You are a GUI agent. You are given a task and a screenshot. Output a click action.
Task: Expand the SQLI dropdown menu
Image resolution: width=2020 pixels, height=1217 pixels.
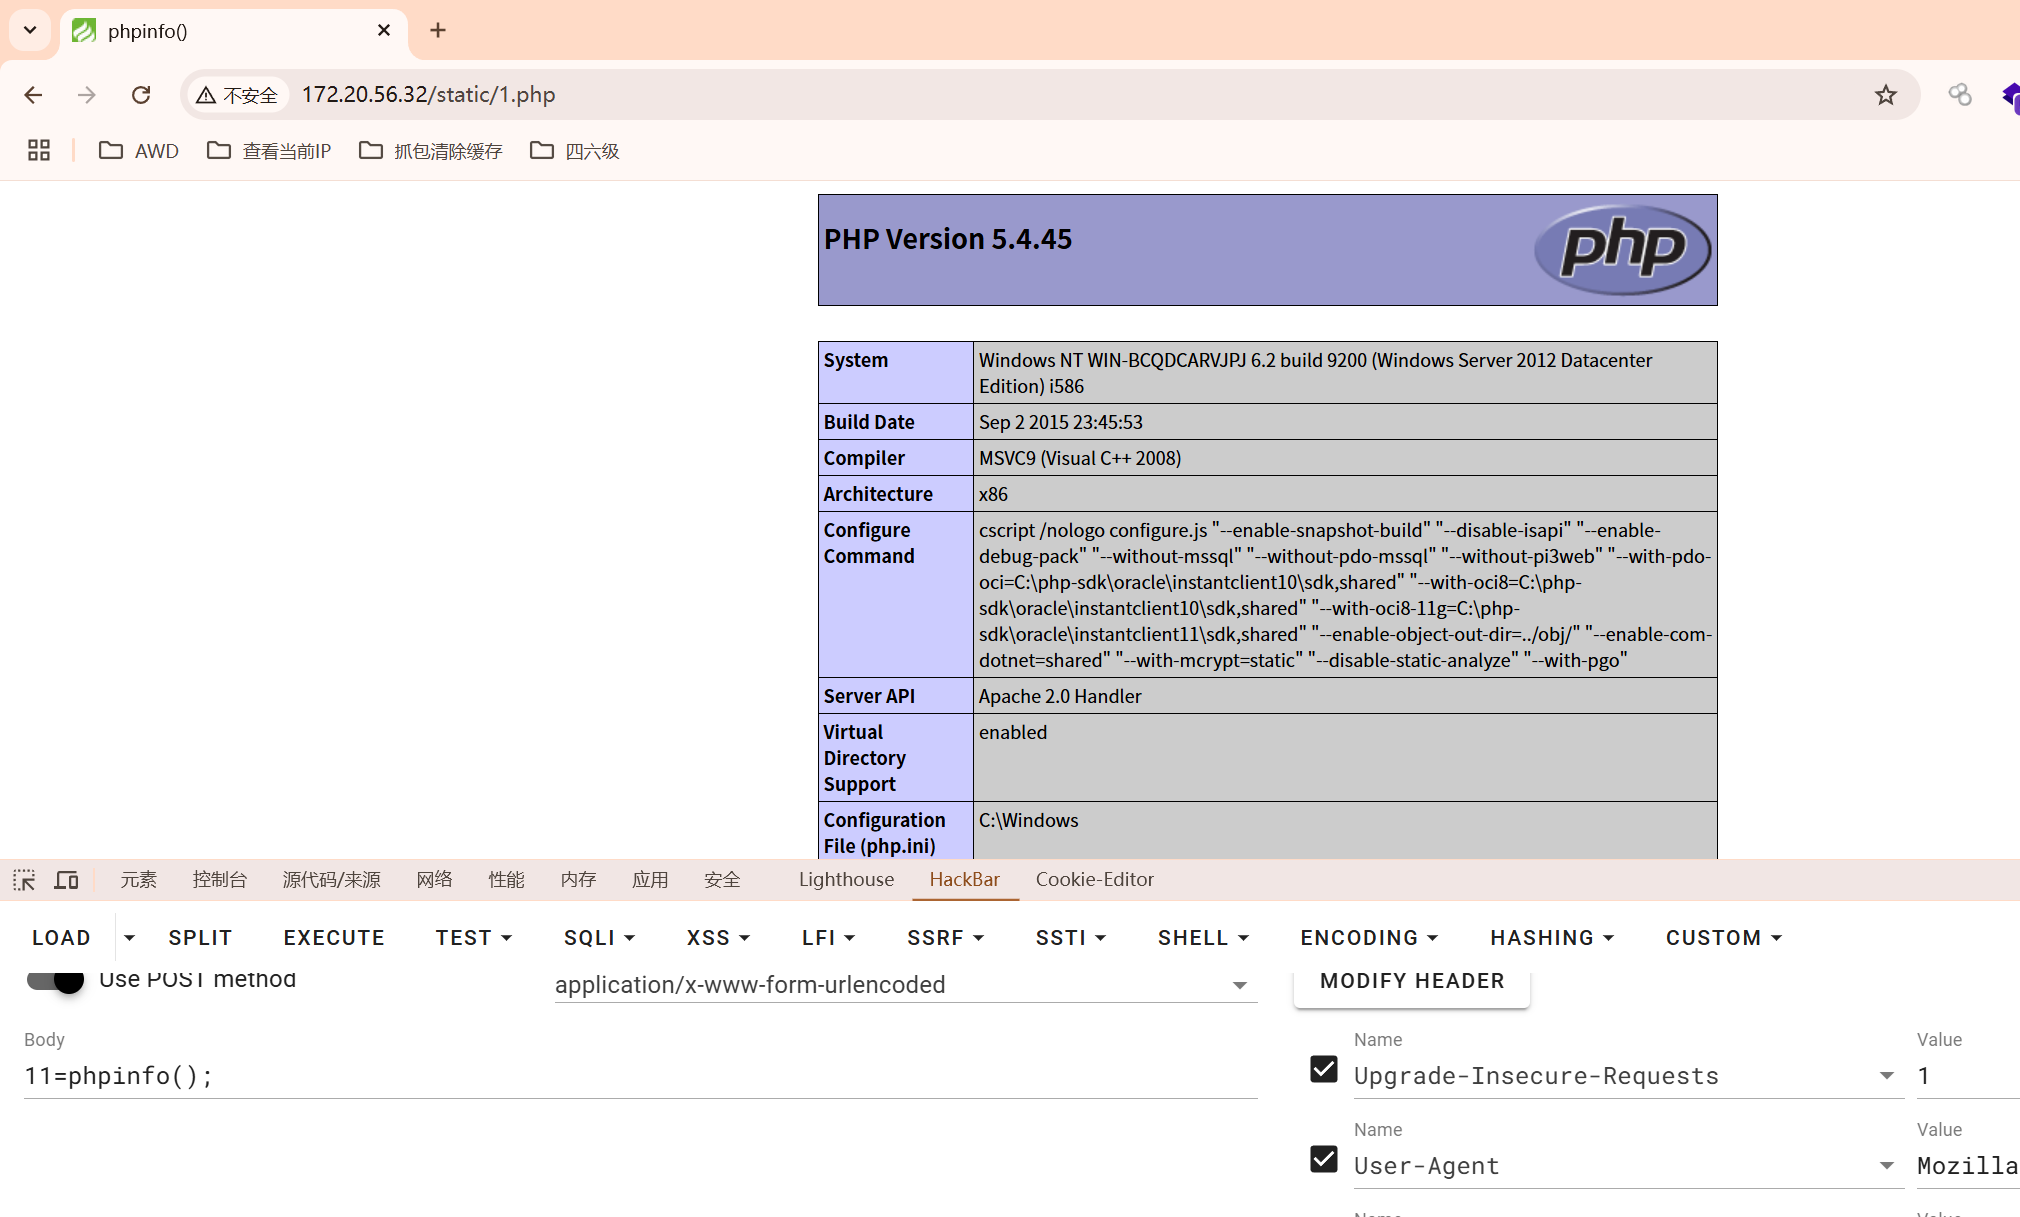599,938
